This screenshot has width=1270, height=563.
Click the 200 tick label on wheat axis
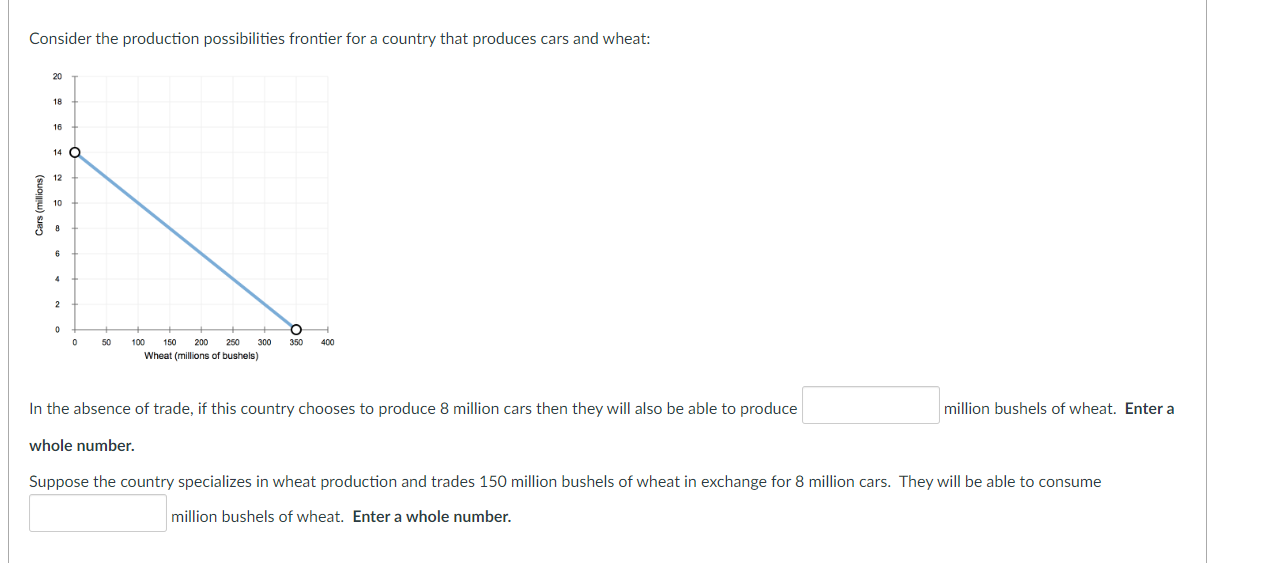(201, 343)
